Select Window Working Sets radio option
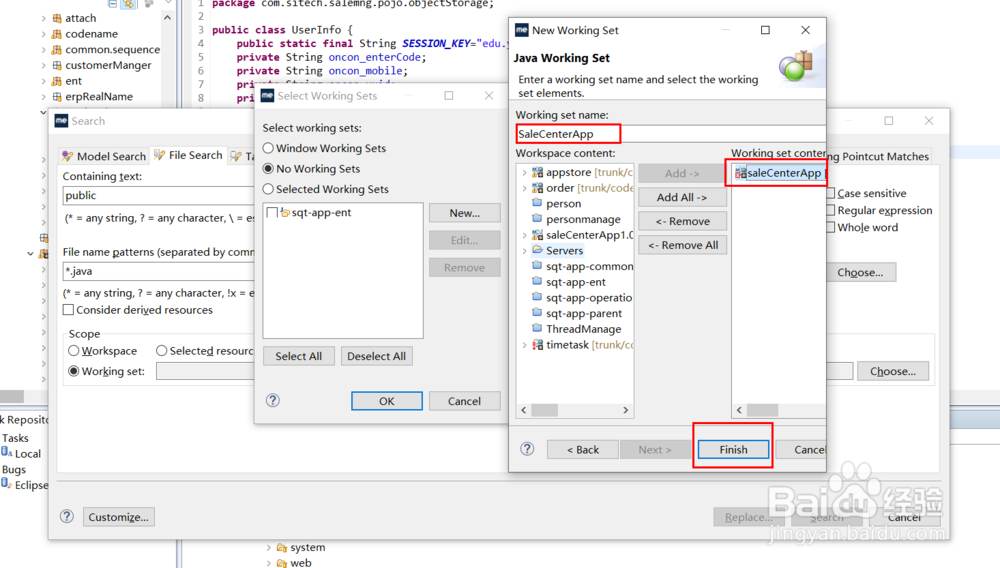1000x568 pixels. pos(268,148)
